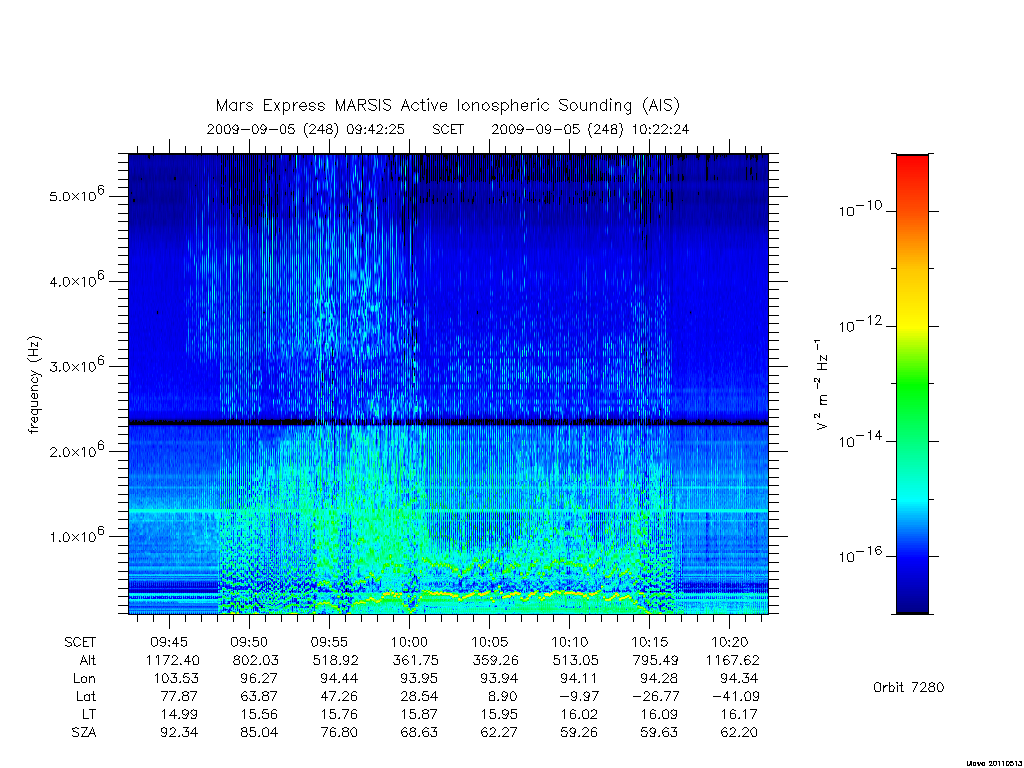Click altitude value '795.49'
Screen dimensions: 1024x768
tap(656, 660)
